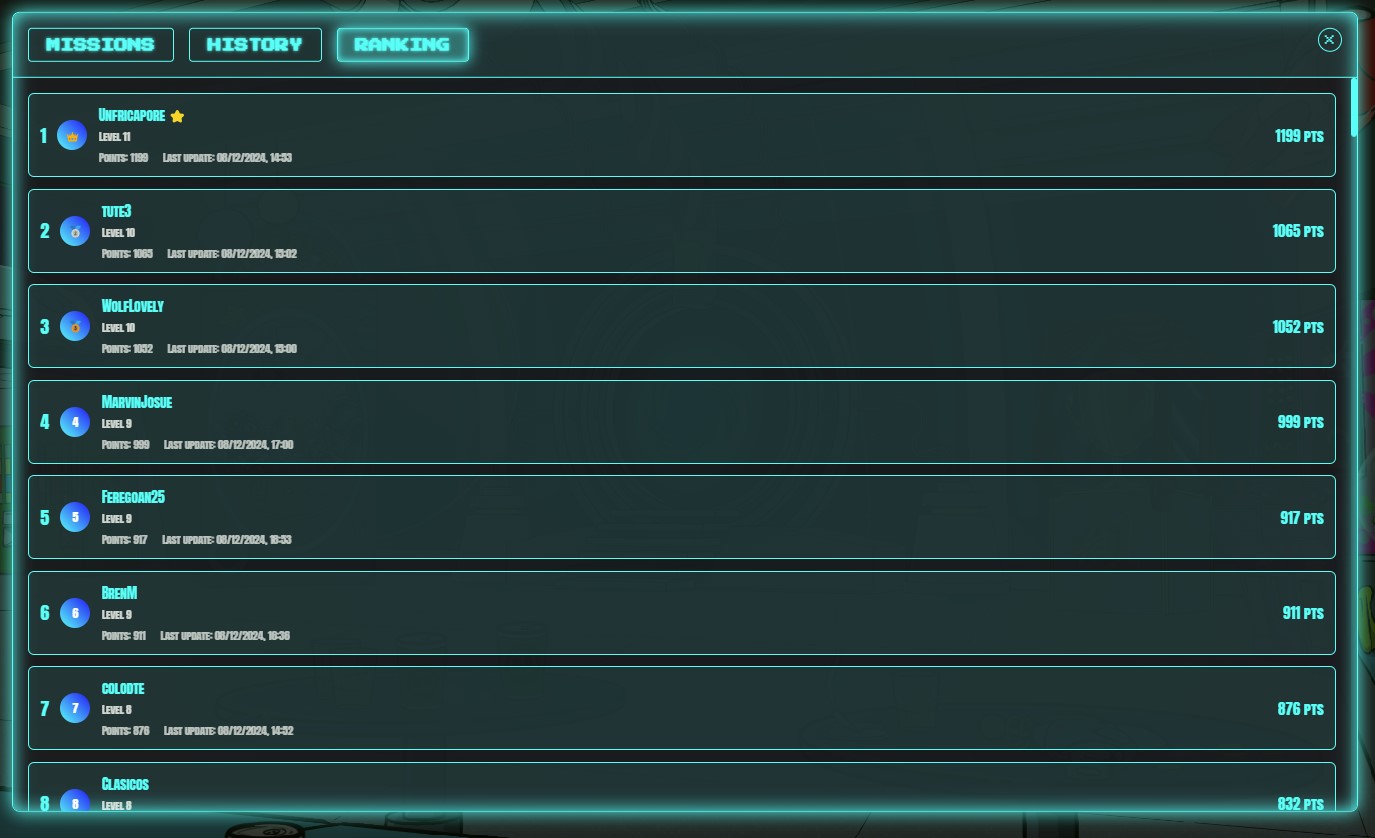
Task: Click the Unfricapore player name
Action: [132, 115]
